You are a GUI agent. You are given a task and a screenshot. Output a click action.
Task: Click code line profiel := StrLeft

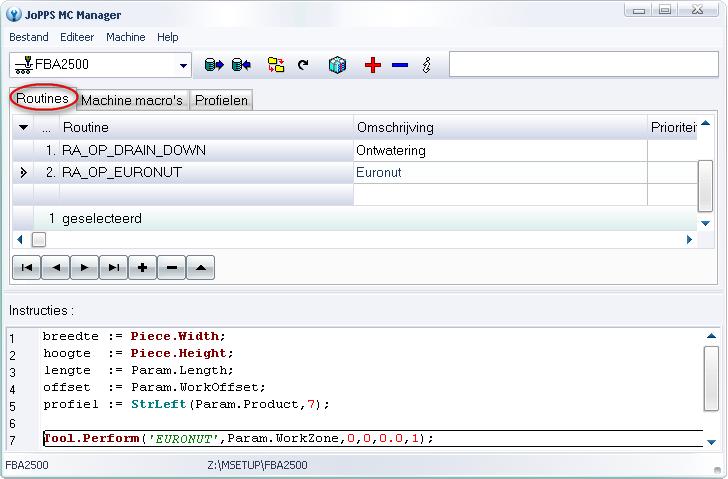tap(186, 404)
